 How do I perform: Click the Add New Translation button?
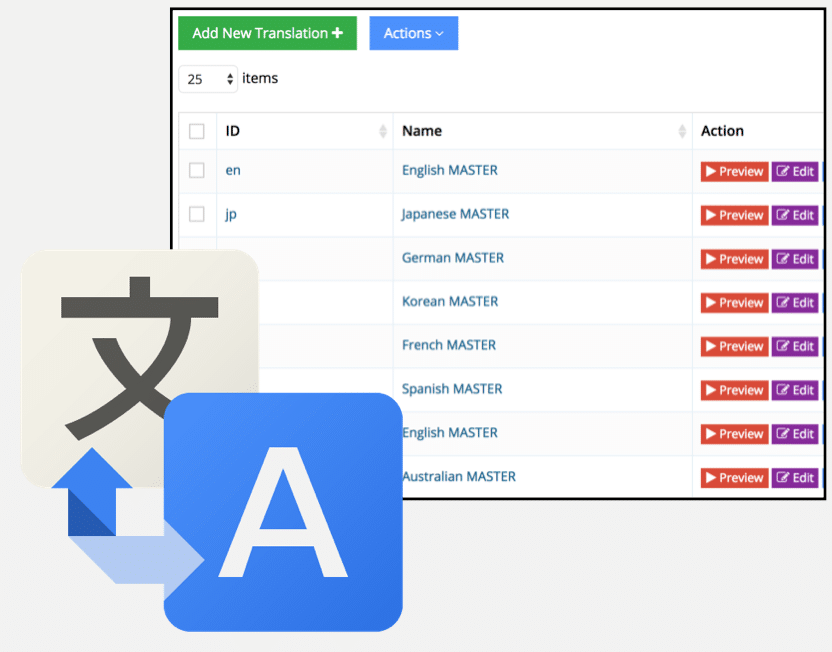267,33
